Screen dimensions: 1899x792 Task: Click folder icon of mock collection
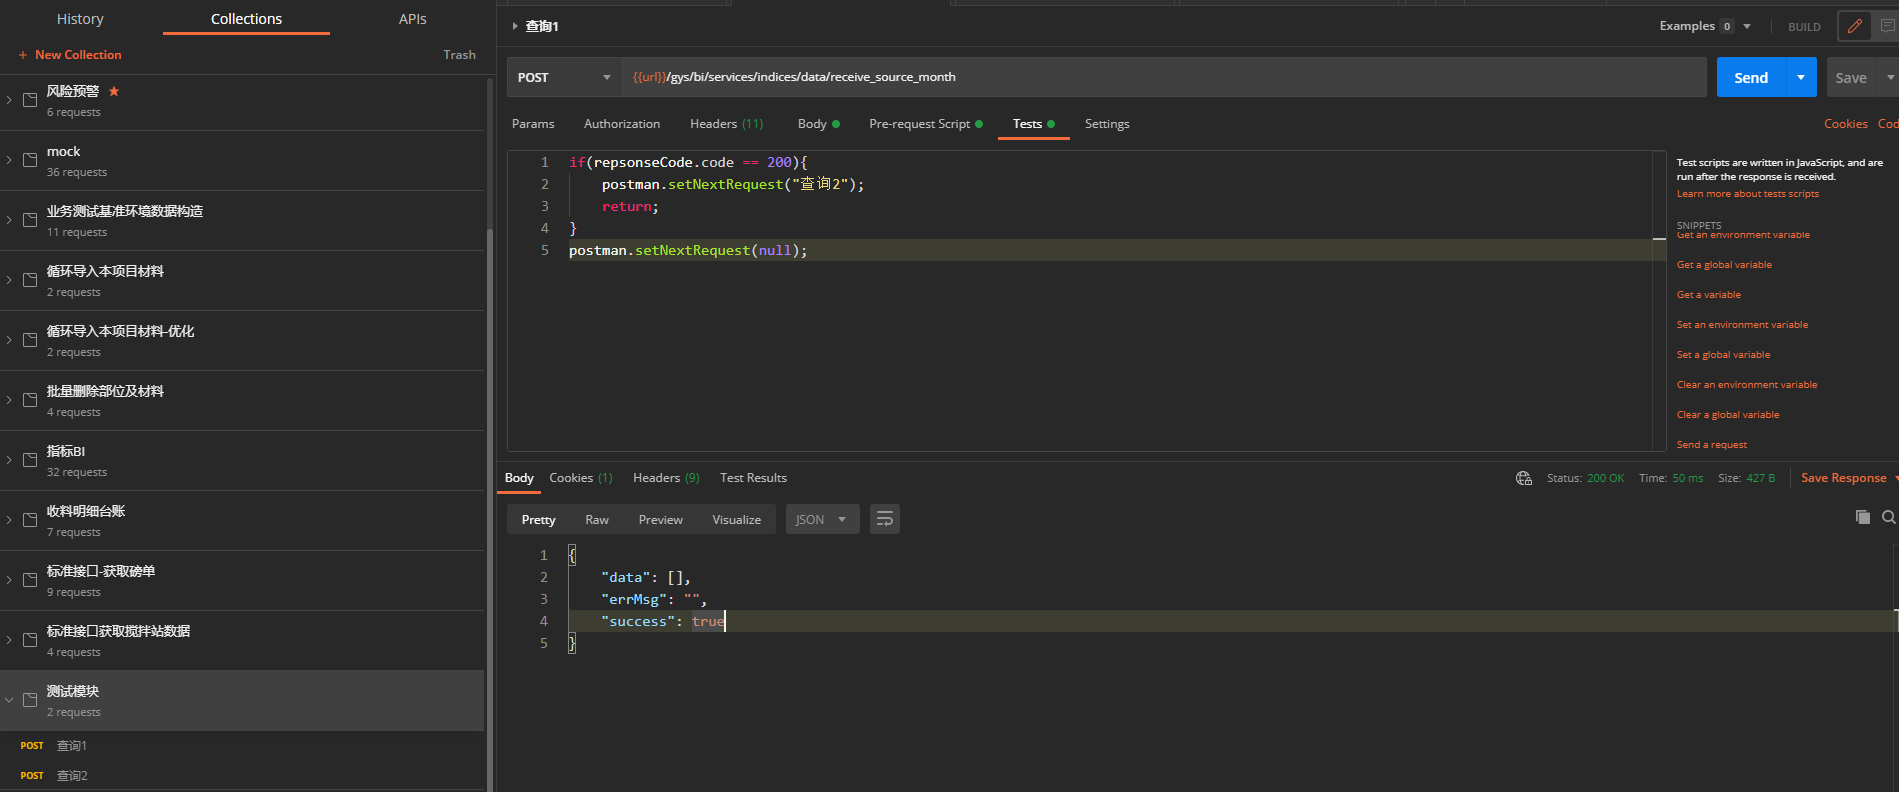[30, 160]
